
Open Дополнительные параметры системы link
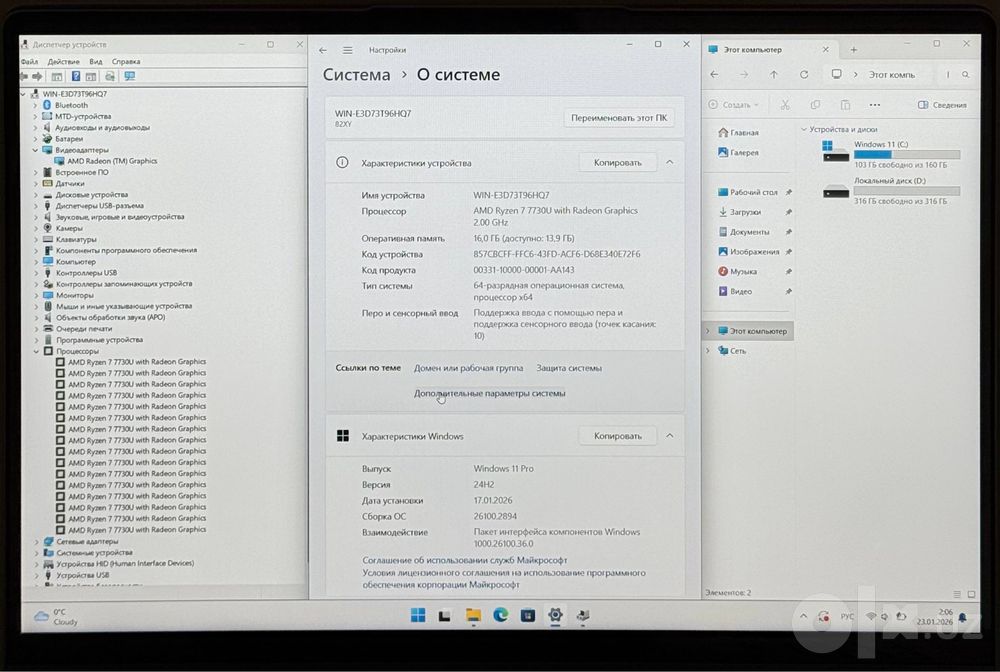pos(489,393)
